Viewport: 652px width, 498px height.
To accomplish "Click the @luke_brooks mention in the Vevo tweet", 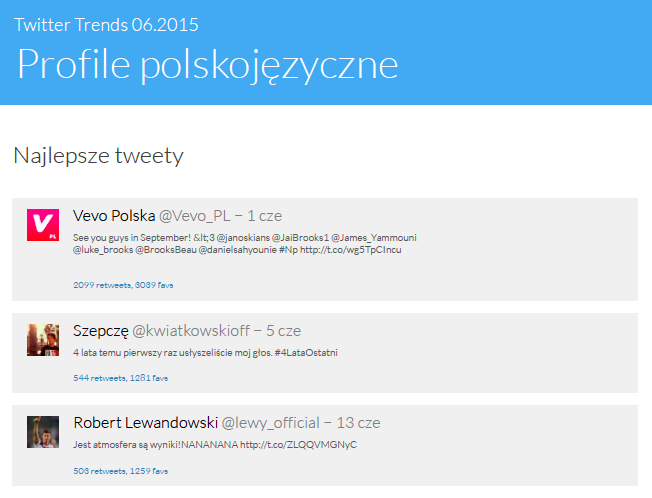I will pos(103,249).
